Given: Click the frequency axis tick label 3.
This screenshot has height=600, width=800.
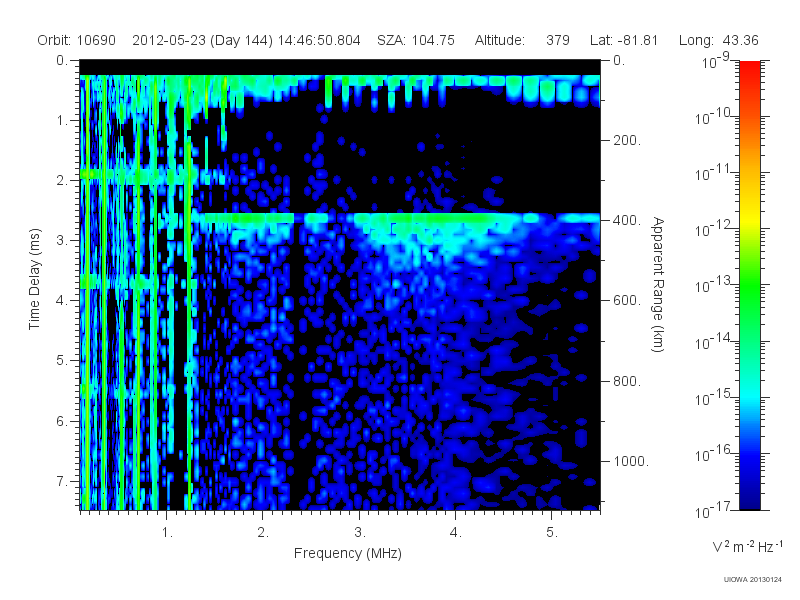Looking at the screenshot, I should click(x=360, y=533).
